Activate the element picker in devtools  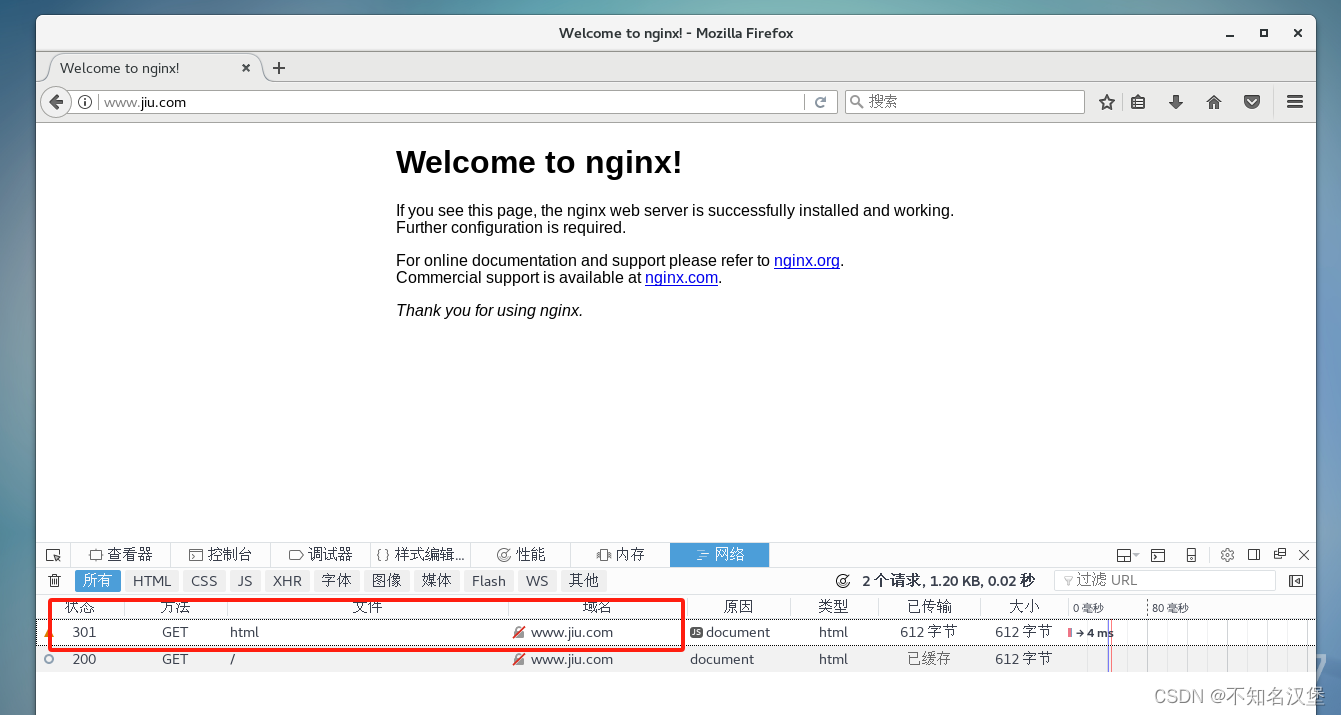(x=53, y=555)
